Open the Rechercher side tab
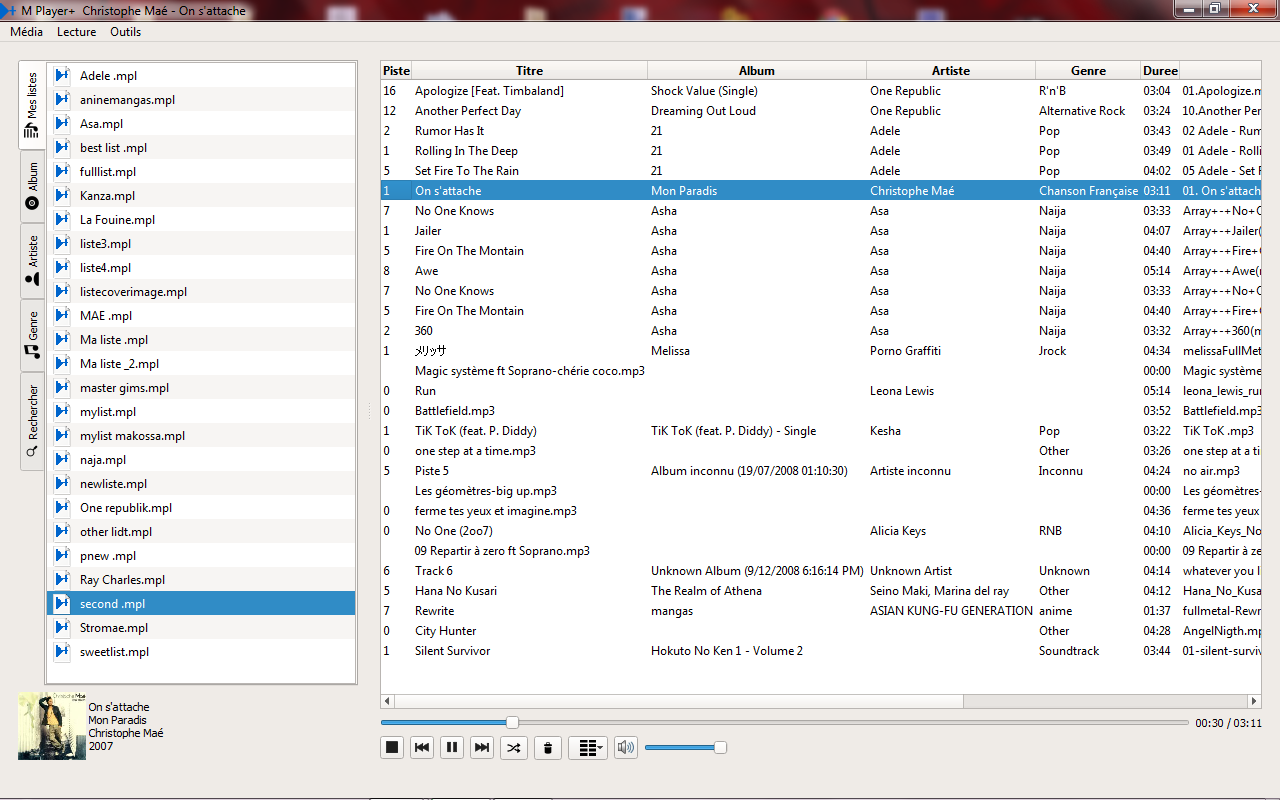Image resolution: width=1280 pixels, height=800 pixels. click(32, 420)
